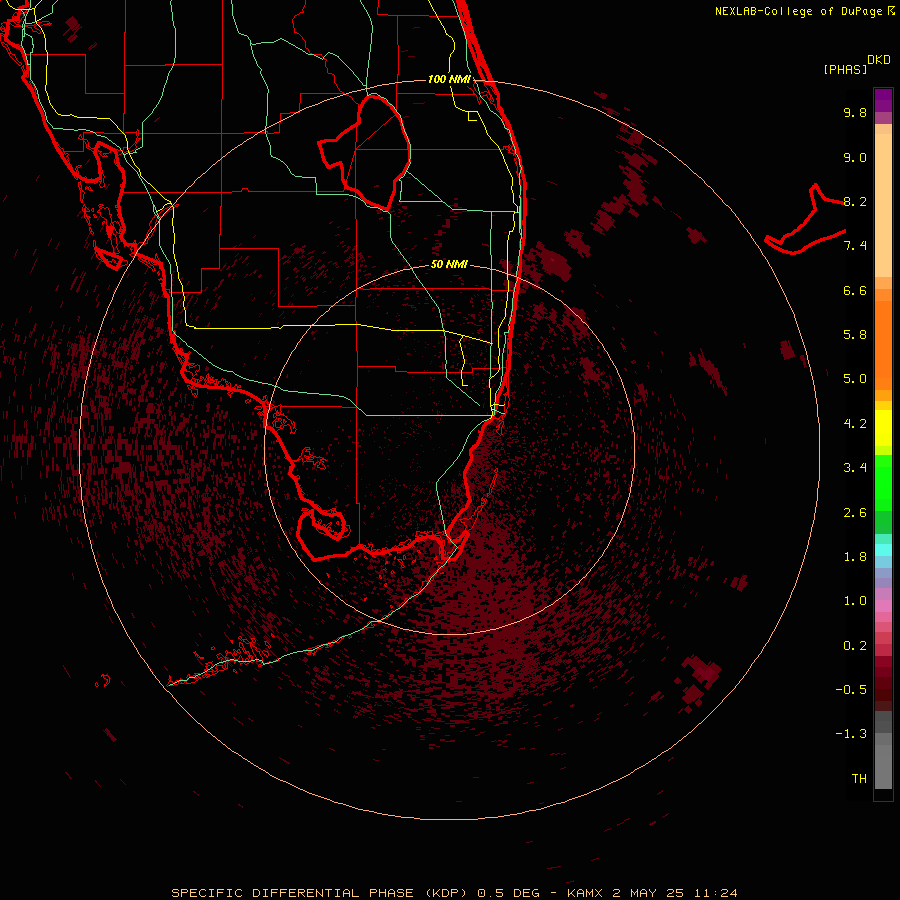Click the TH label on the color scale

tap(859, 779)
